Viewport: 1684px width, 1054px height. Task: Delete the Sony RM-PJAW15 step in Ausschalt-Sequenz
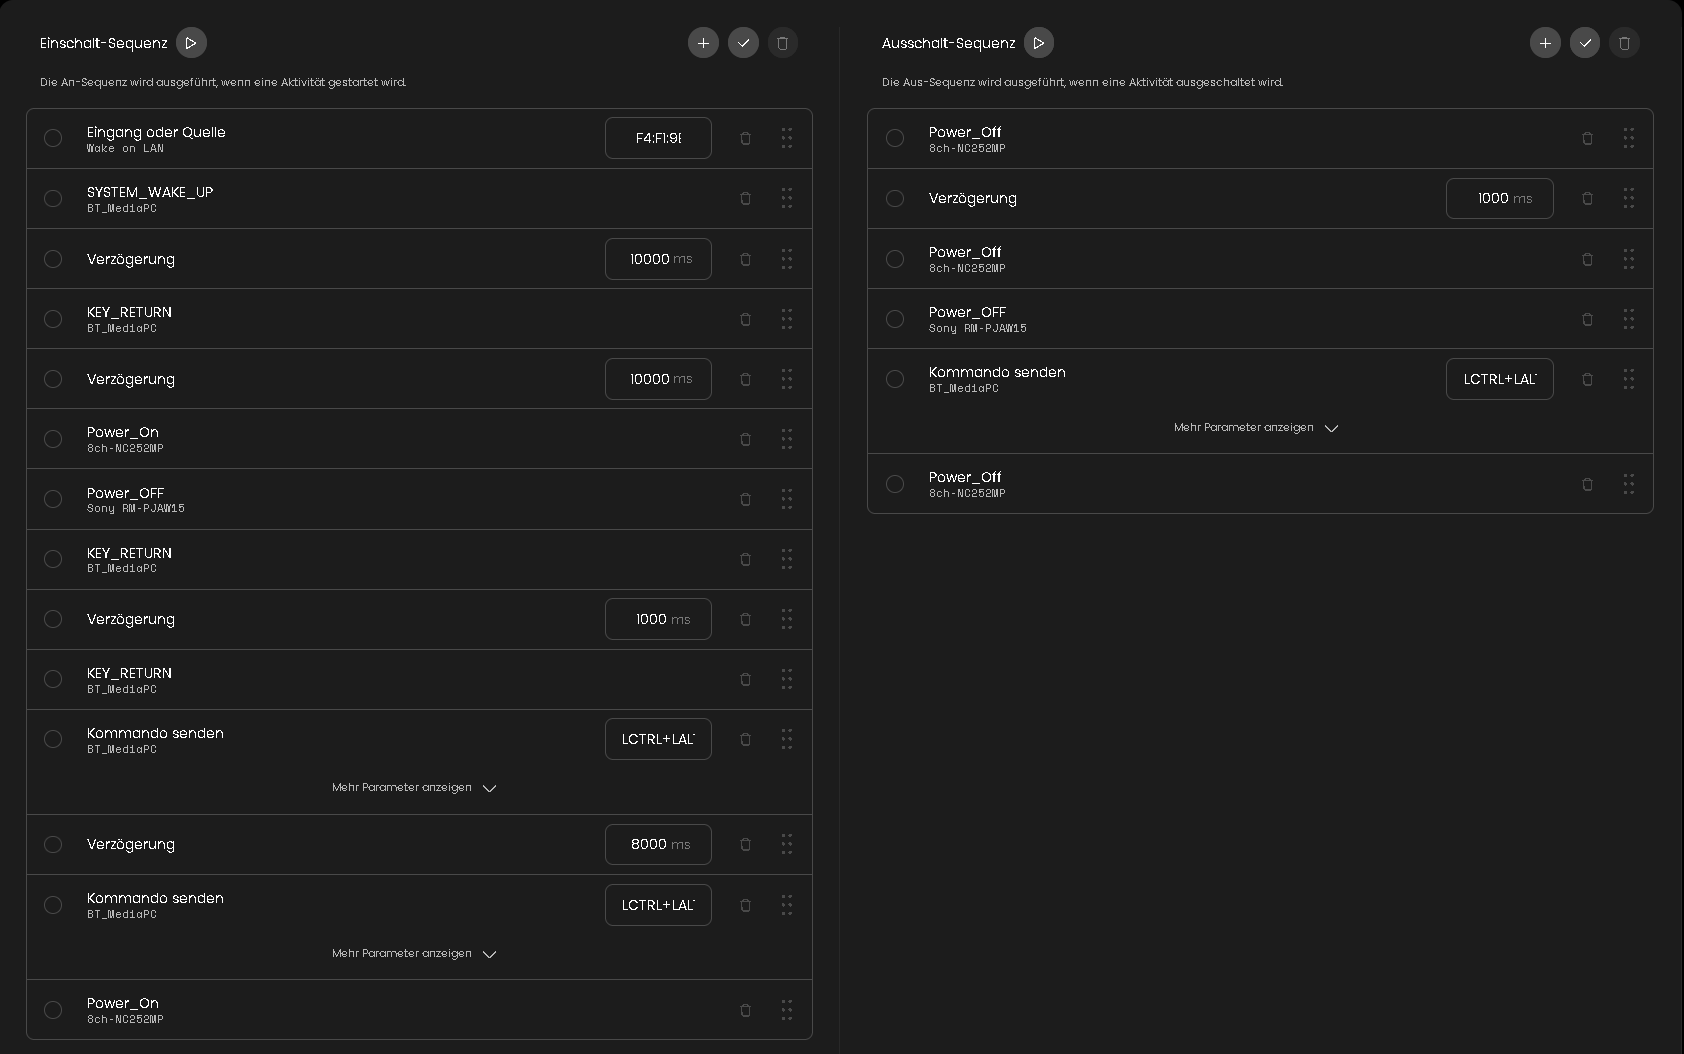click(1587, 319)
